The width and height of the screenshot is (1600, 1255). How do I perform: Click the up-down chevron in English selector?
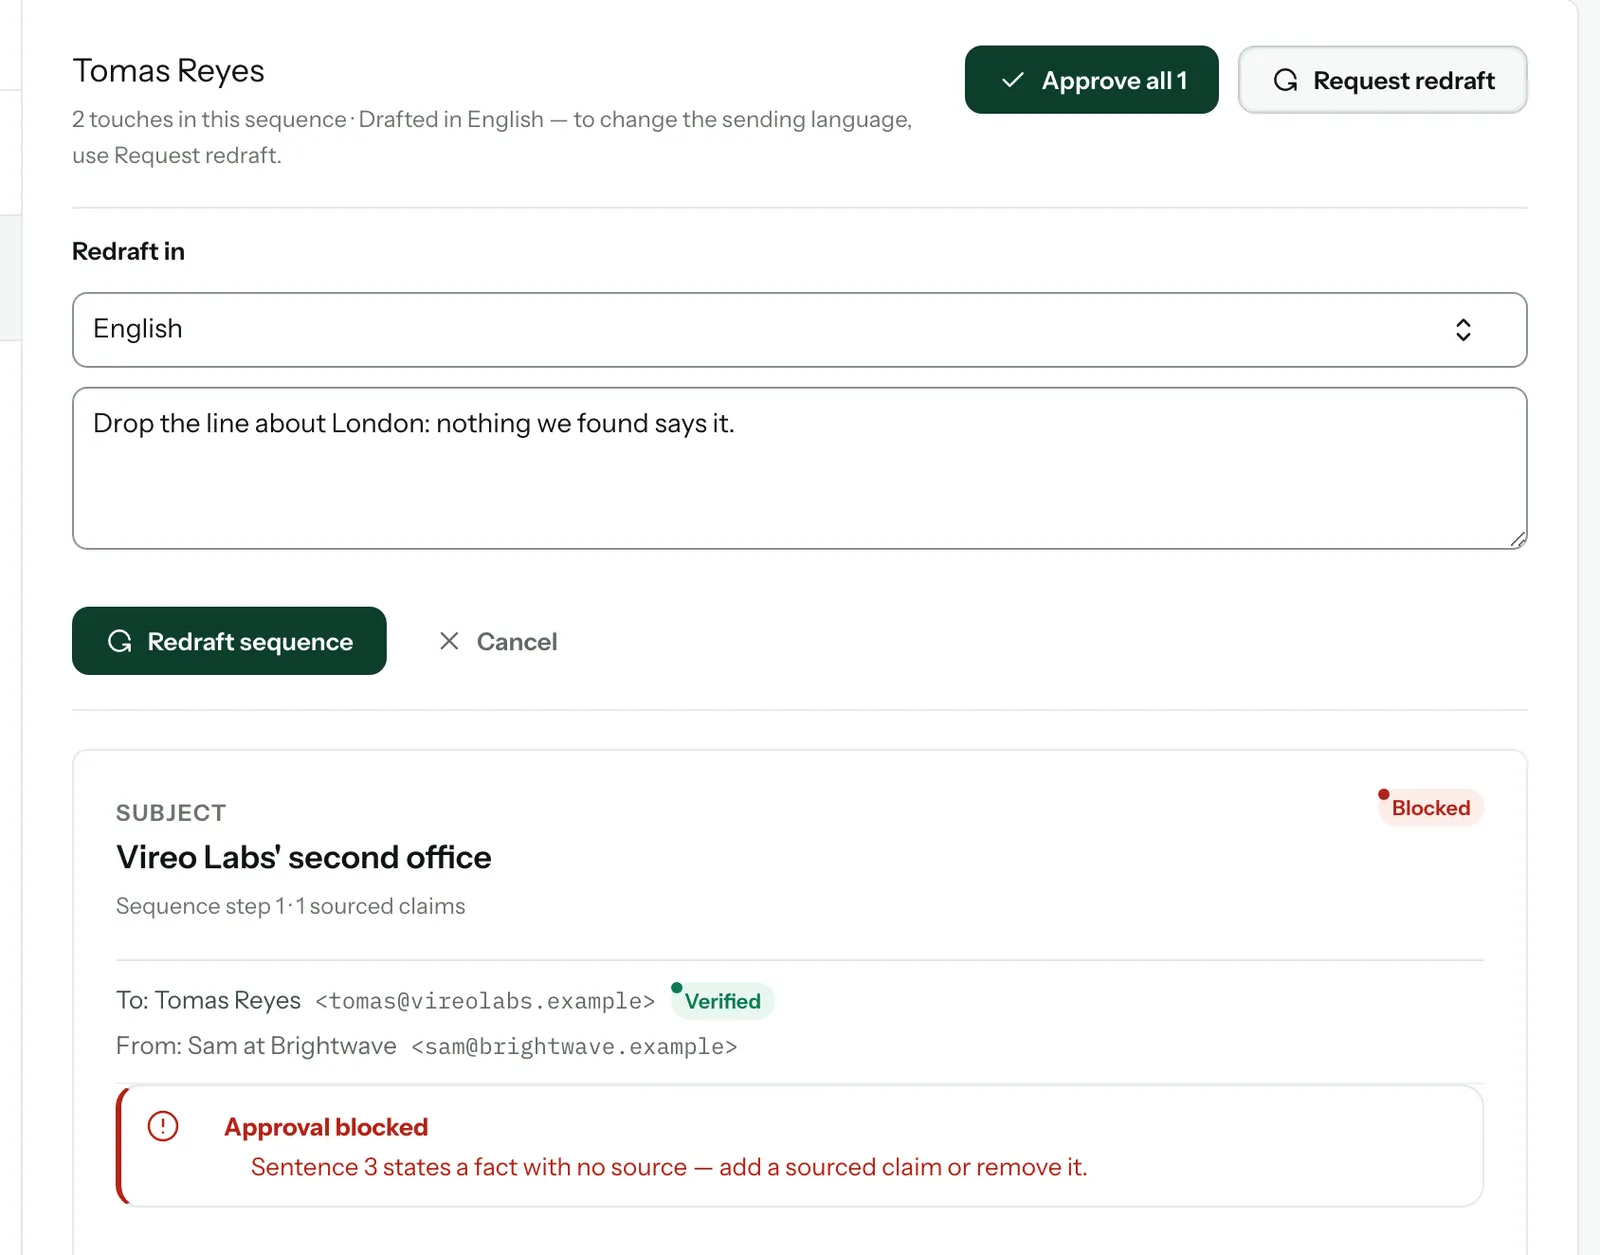1463,330
